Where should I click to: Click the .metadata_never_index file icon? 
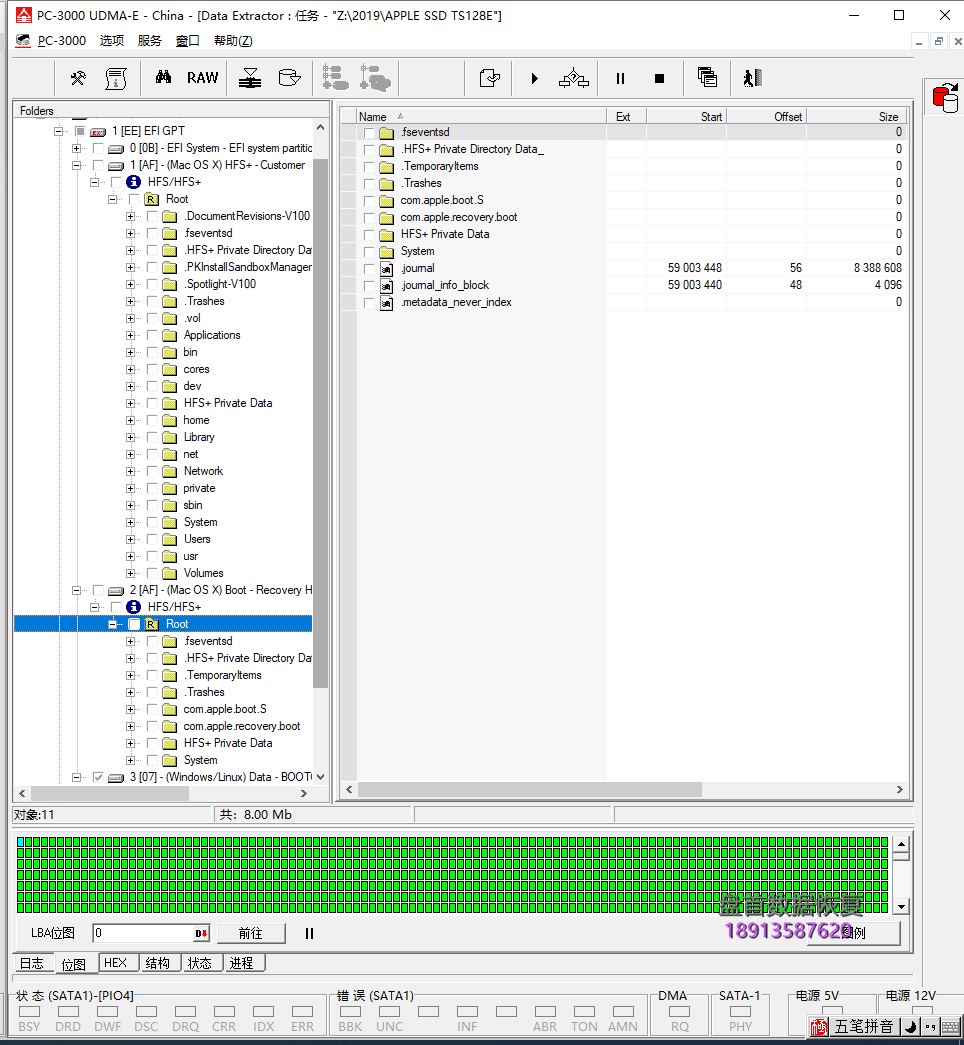point(387,303)
